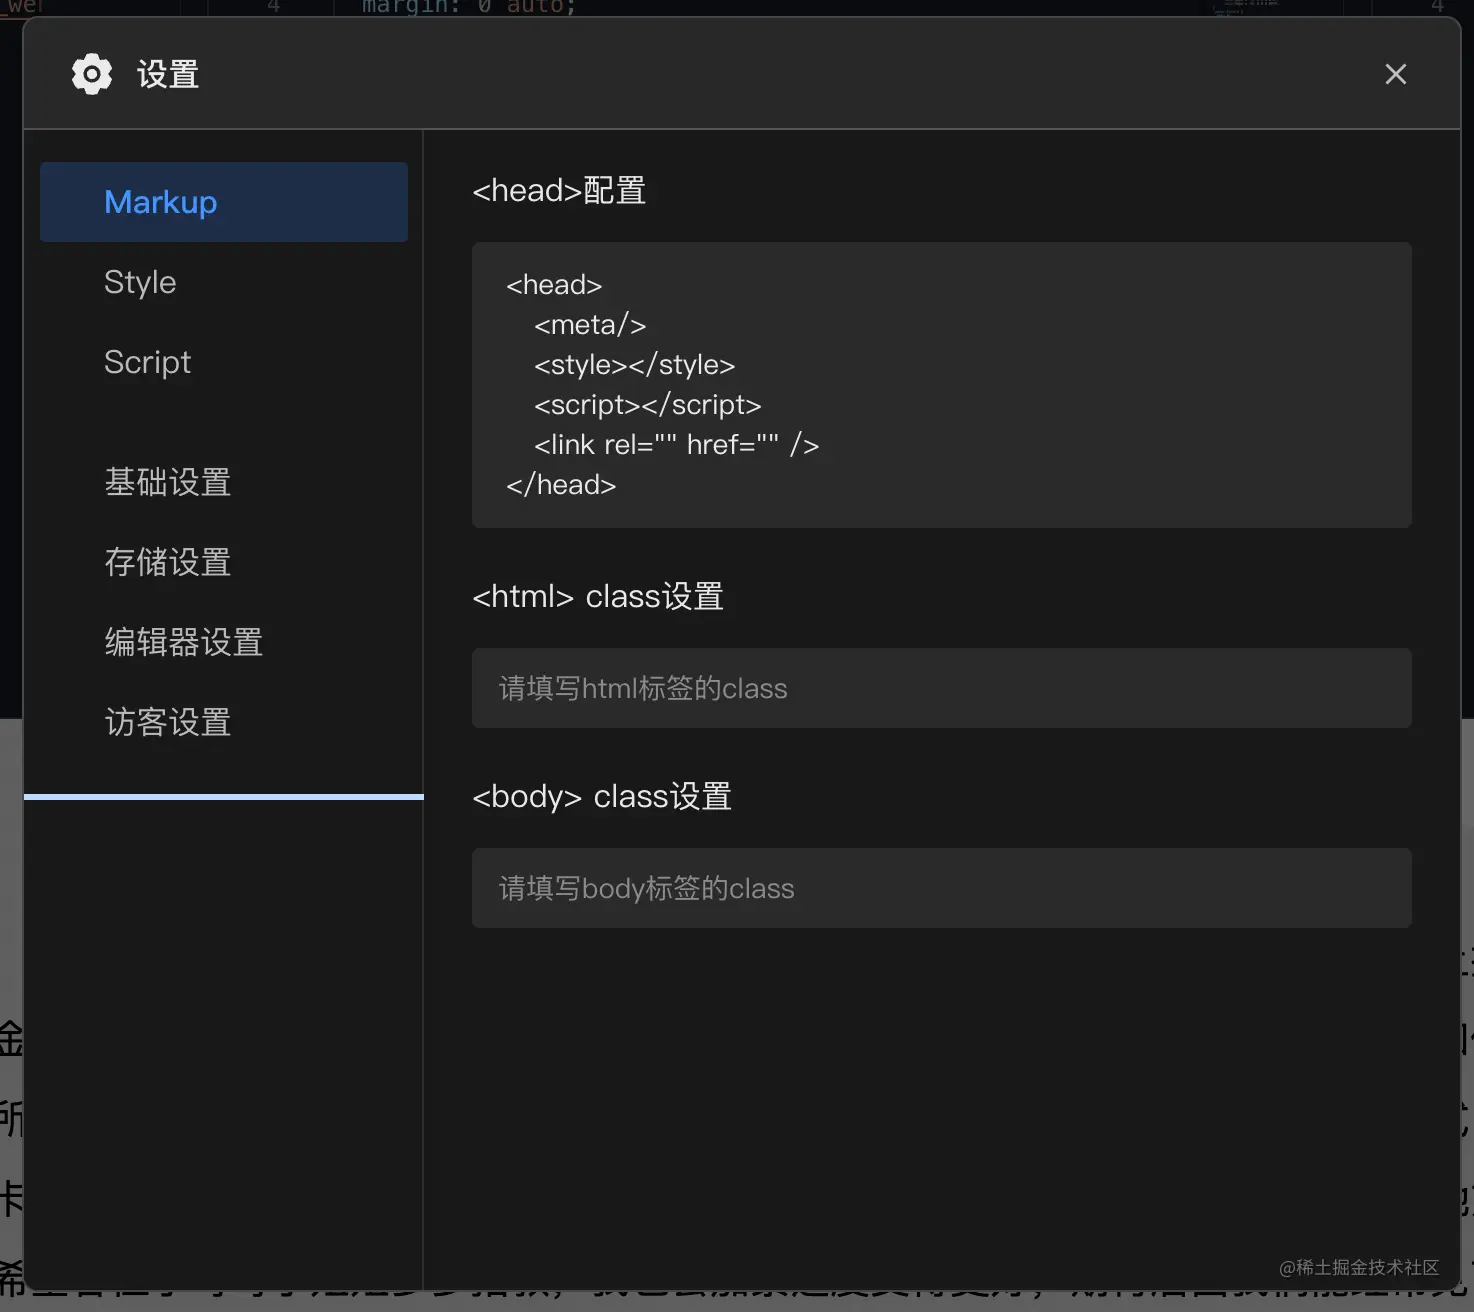The height and width of the screenshot is (1312, 1474).
Task: Focus the html标签的class input field
Action: 942,688
